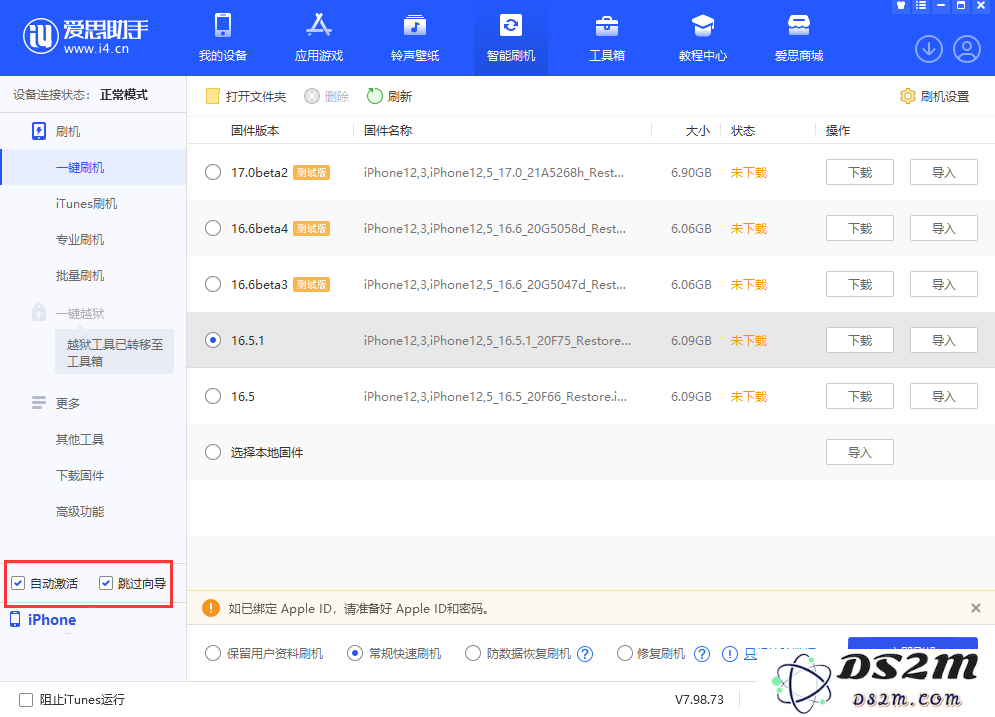
Task: Click 导入 for 16.6beta3 firmware
Action: (944, 284)
